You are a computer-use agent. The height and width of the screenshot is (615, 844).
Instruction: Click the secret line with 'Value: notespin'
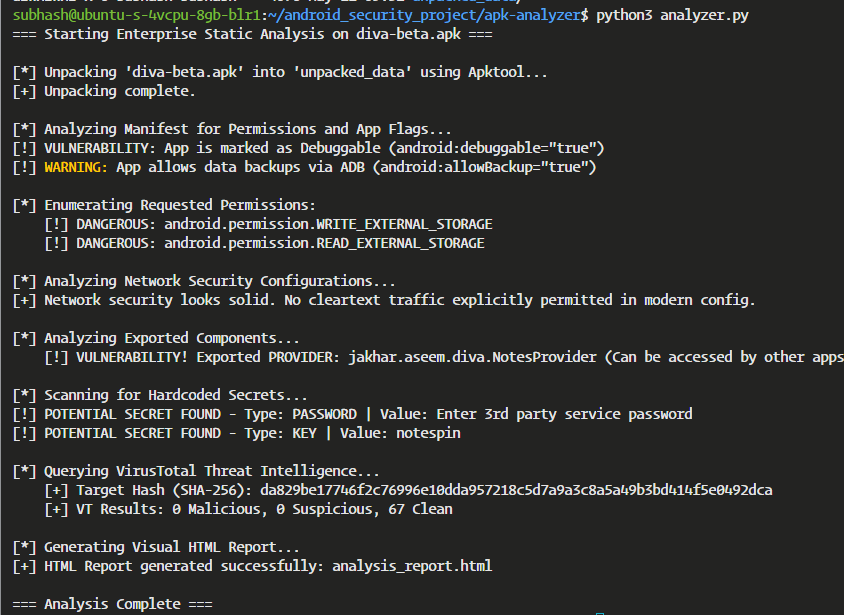point(237,434)
